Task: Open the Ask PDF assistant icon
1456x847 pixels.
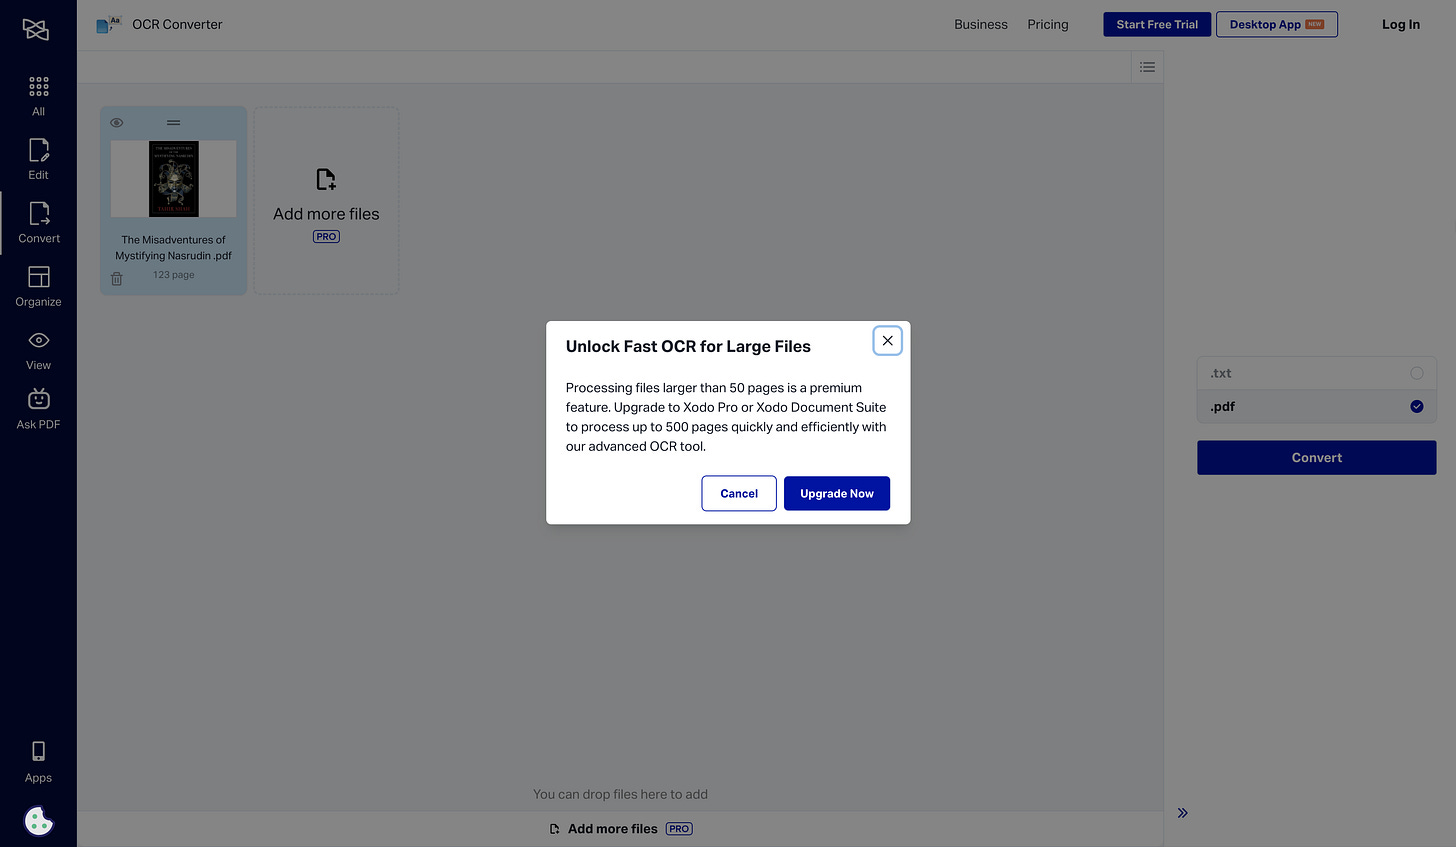Action: (38, 399)
